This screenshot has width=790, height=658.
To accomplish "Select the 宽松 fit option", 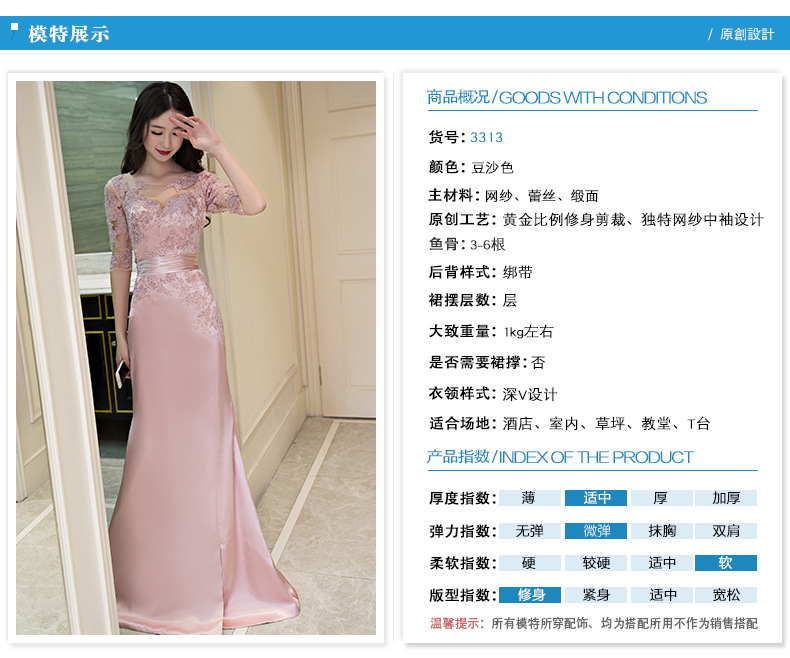I will click(726, 595).
